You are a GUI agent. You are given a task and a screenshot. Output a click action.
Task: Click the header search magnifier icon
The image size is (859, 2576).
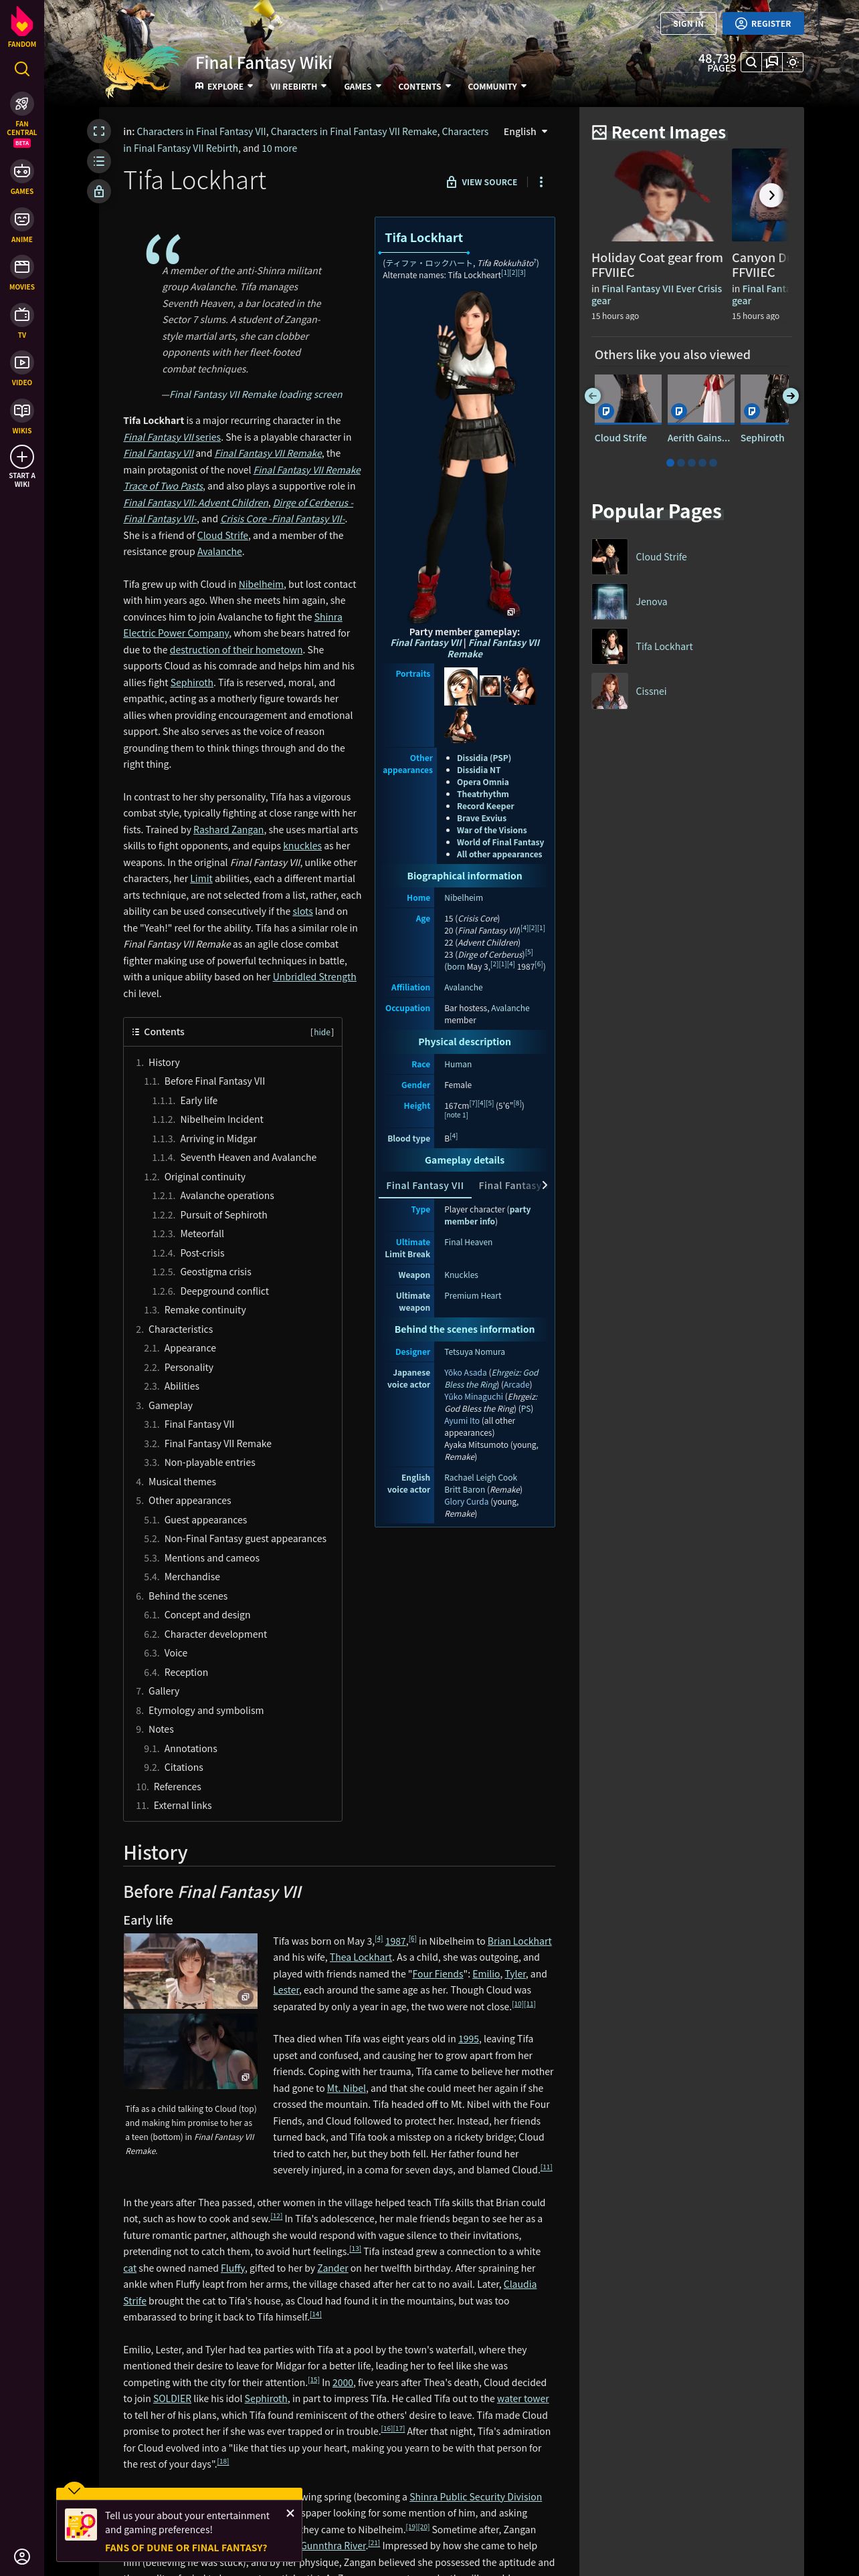751,62
